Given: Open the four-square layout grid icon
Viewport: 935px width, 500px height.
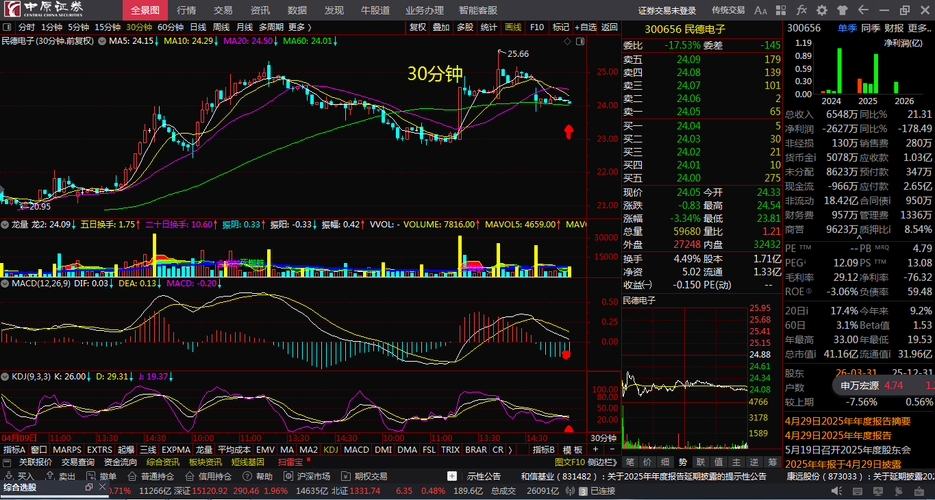Looking at the screenshot, I should pos(782,10).
